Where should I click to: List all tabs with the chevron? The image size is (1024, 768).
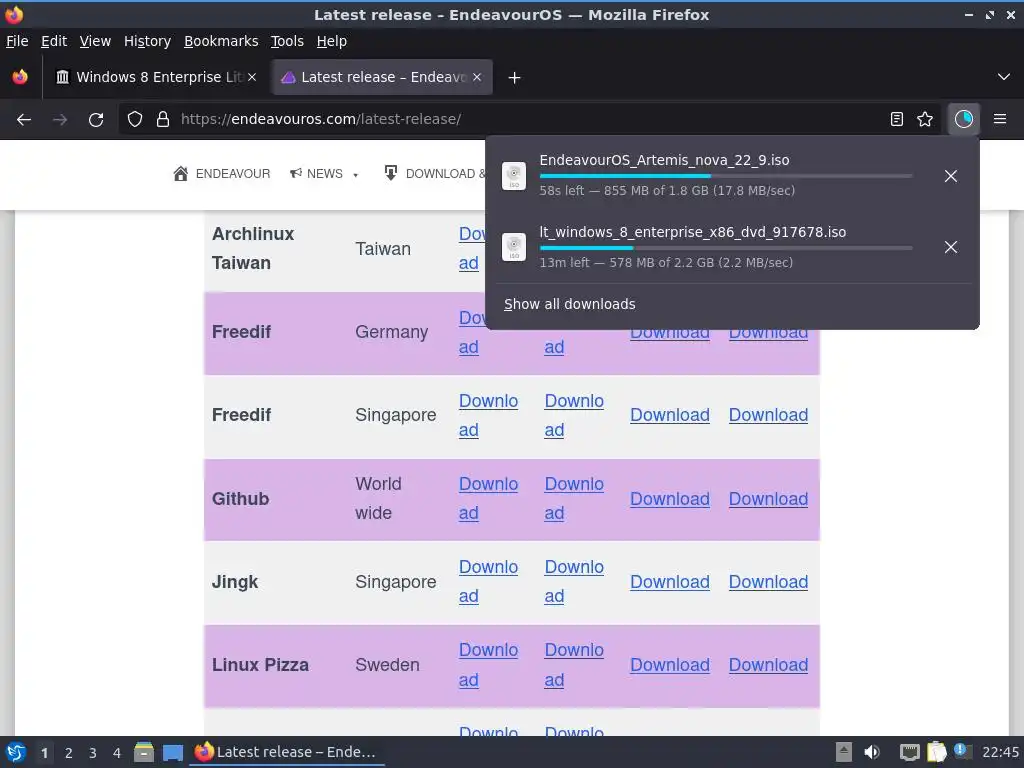tap(1004, 77)
